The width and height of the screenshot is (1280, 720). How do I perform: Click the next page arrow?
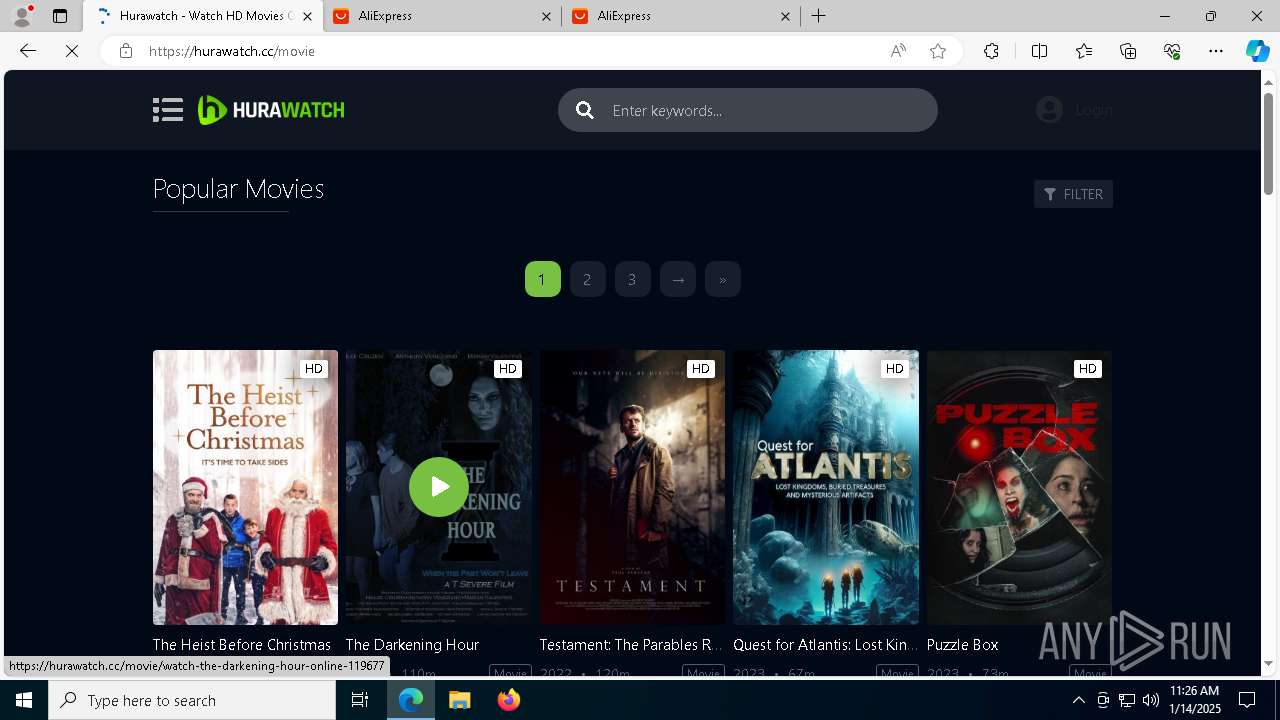tap(678, 279)
